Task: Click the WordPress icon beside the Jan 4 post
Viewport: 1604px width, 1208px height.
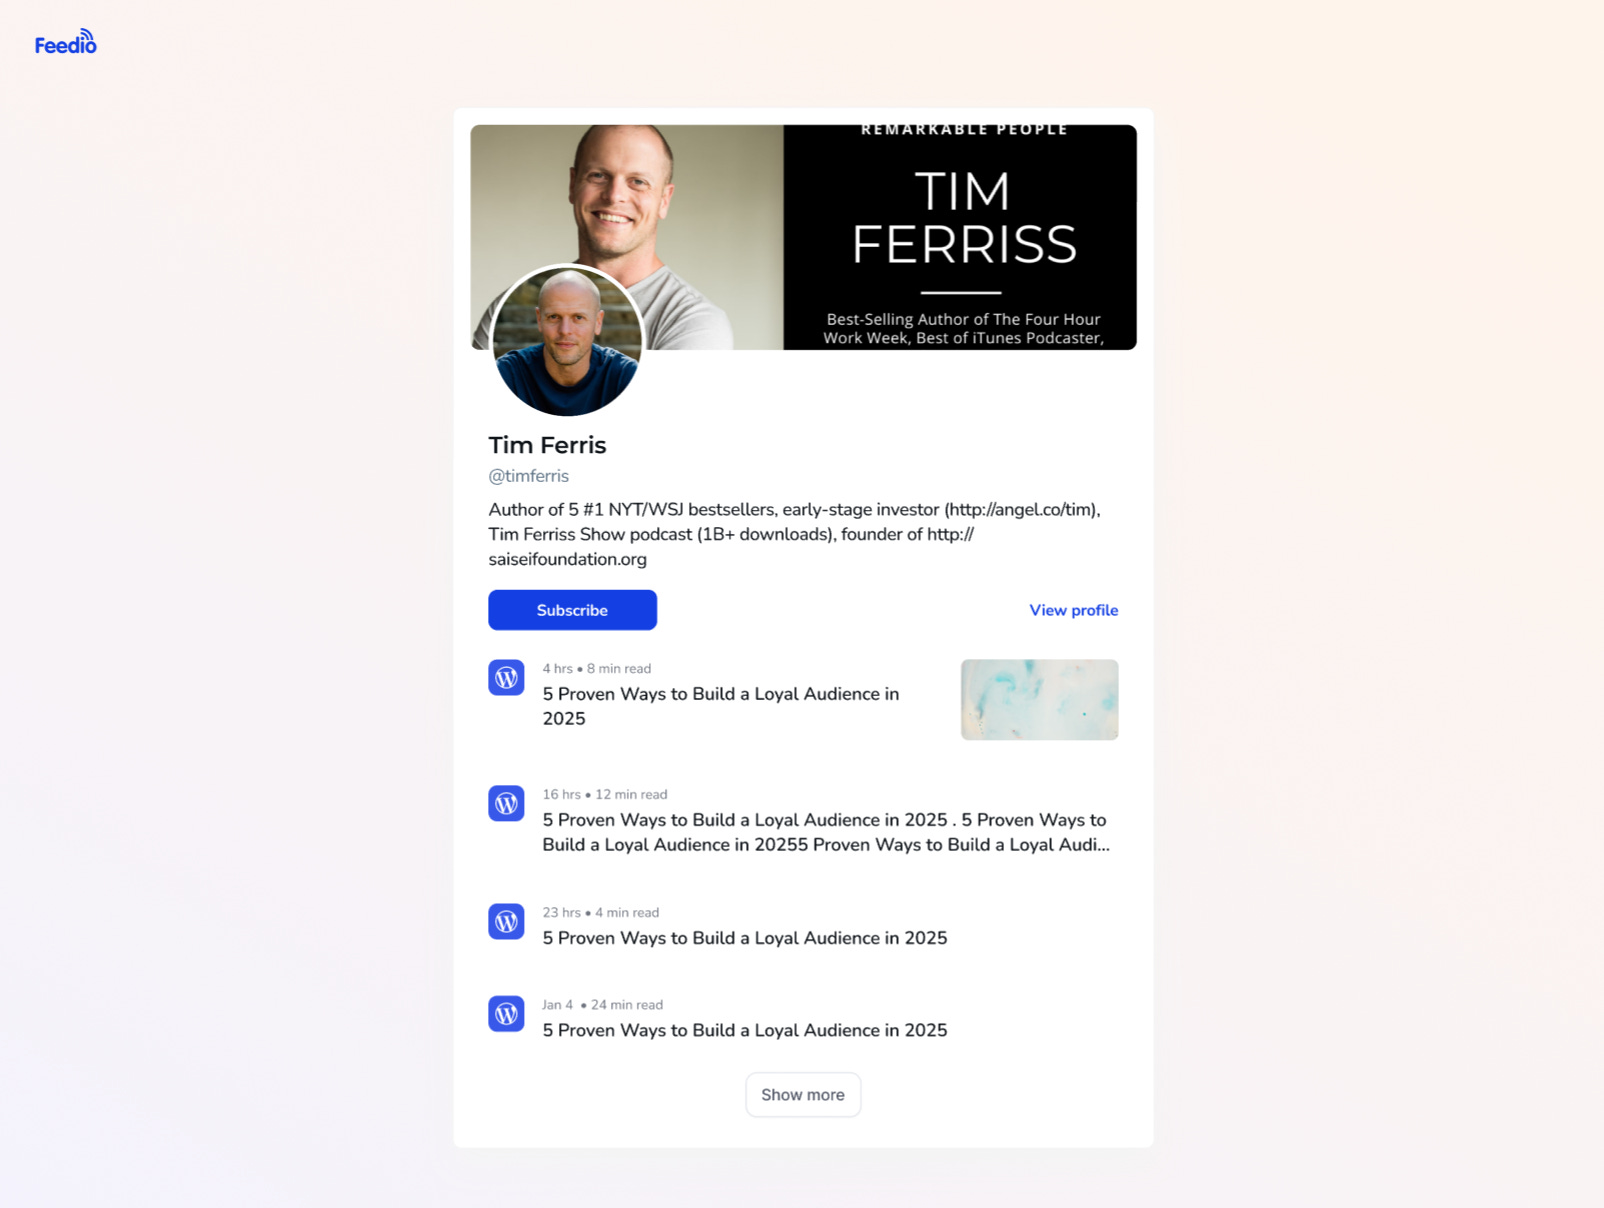Action: 506,1014
